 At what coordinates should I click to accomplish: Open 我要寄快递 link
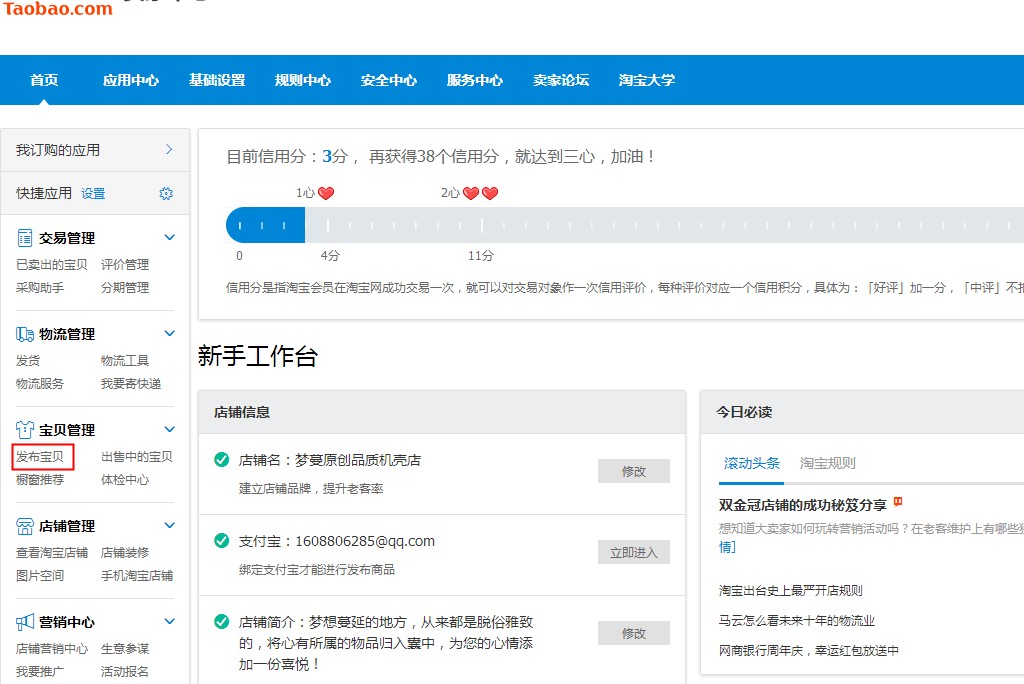point(131,383)
